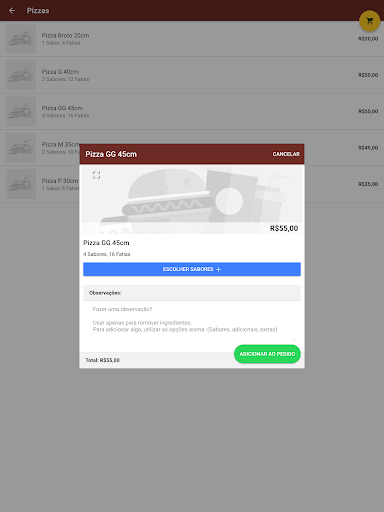The width and height of the screenshot is (384, 512).
Task: Click the R$45,00 price of Pizza M
Action: point(368,148)
